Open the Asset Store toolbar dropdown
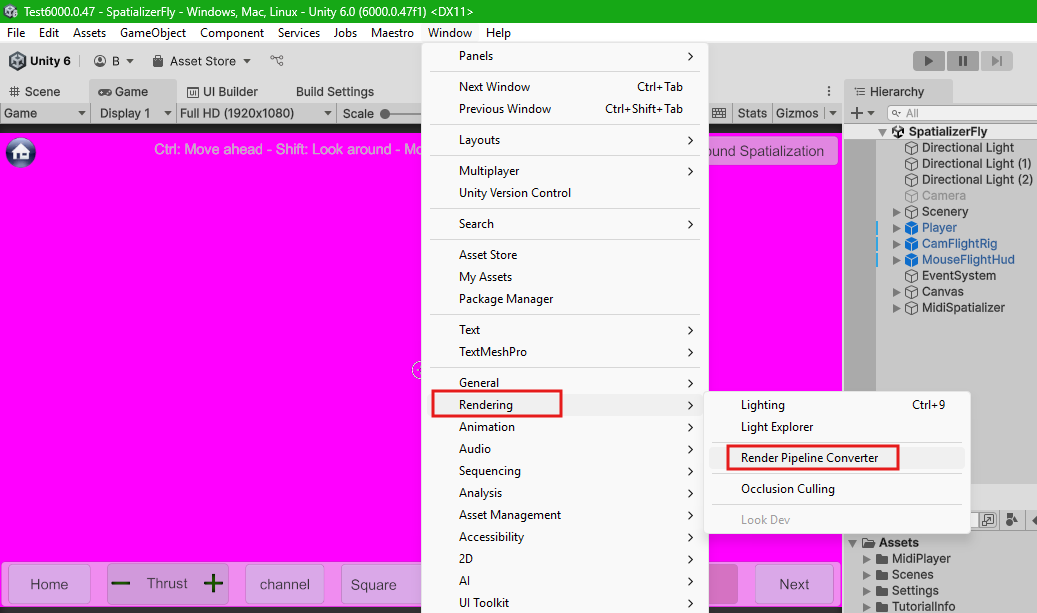The width and height of the screenshot is (1037, 613). (202, 61)
